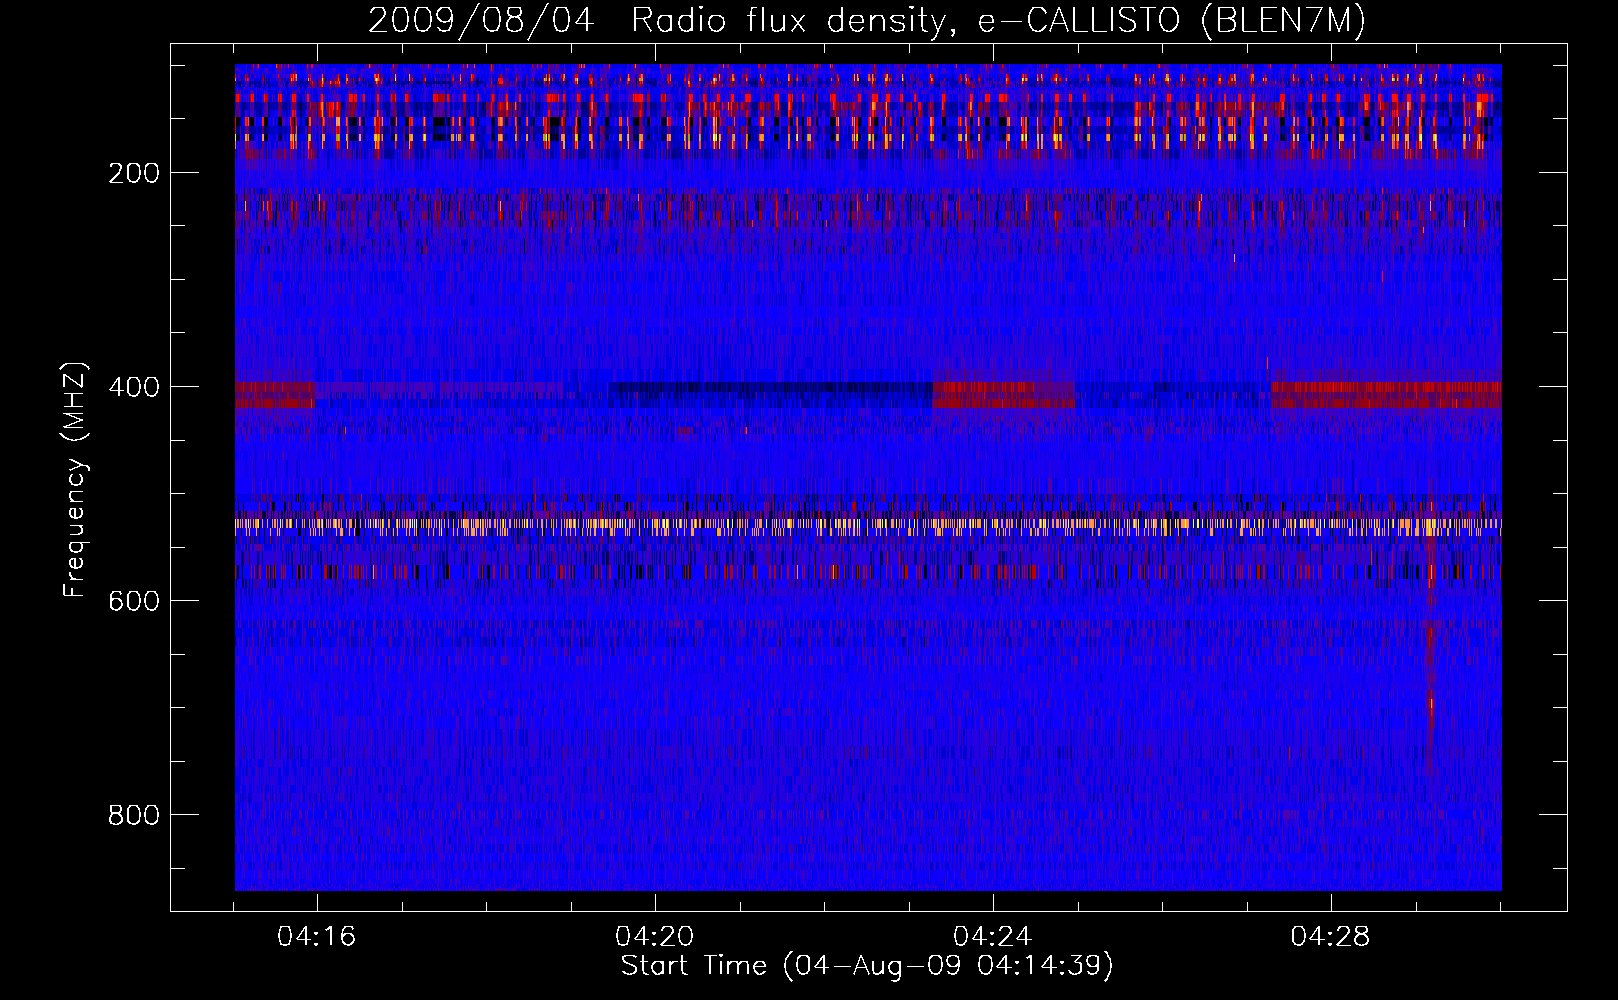Select the 600 frequency tick label
Image resolution: width=1618 pixels, height=1000 pixels.
(134, 601)
